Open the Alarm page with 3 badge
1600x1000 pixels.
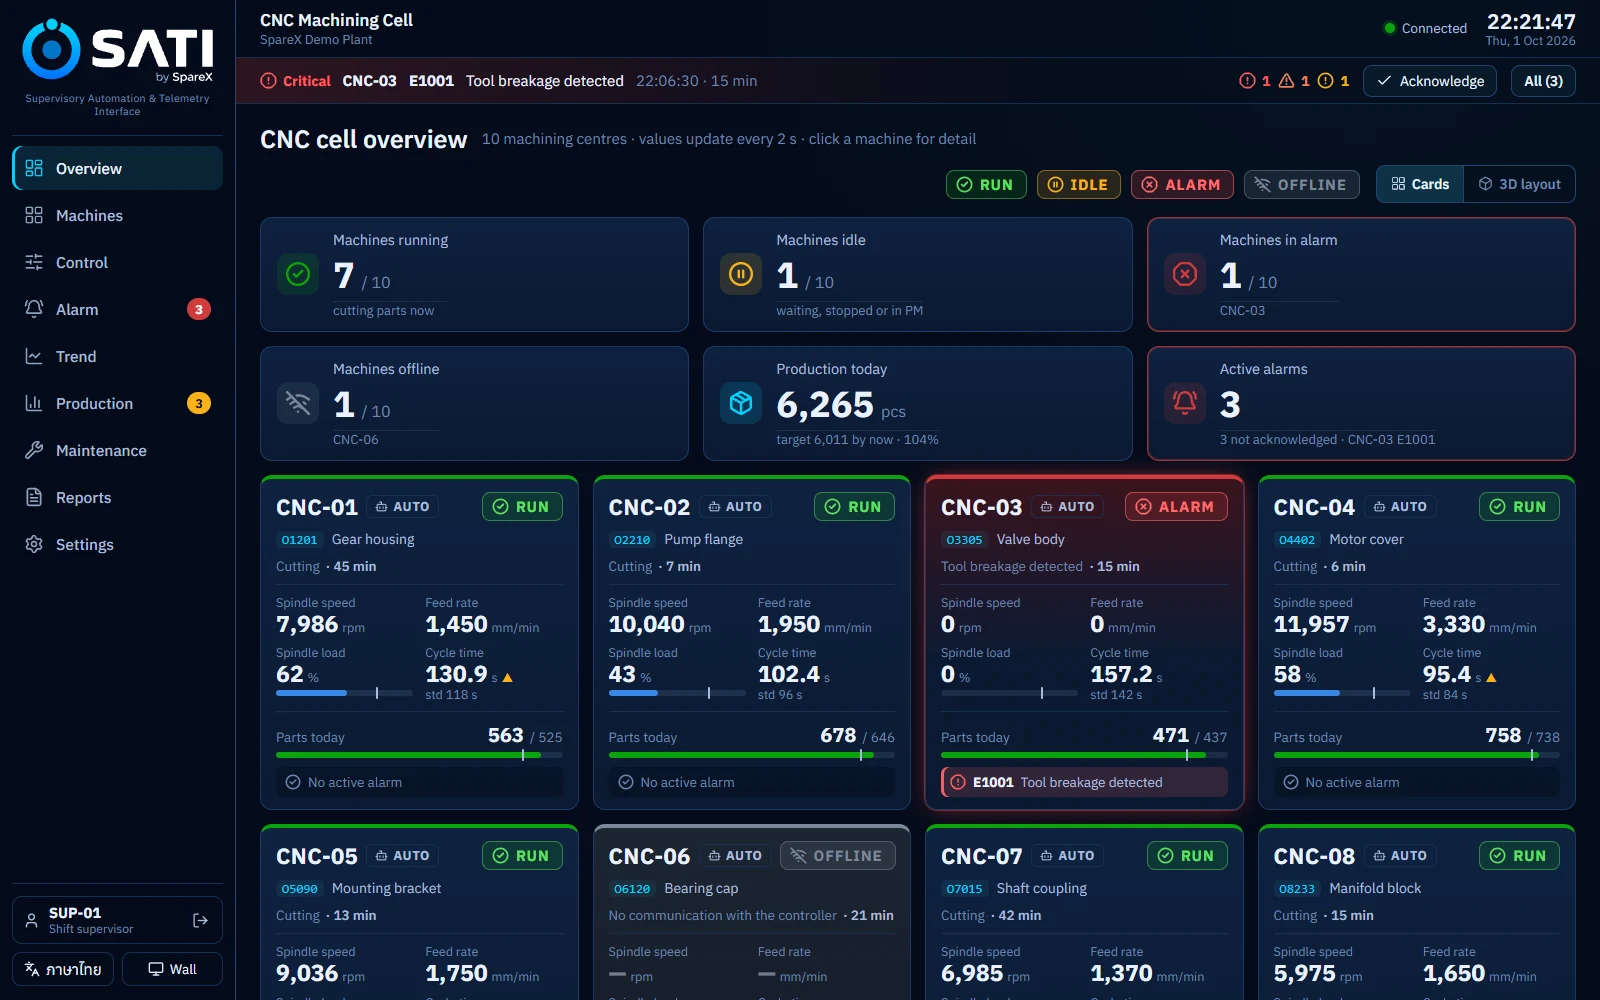(x=117, y=309)
